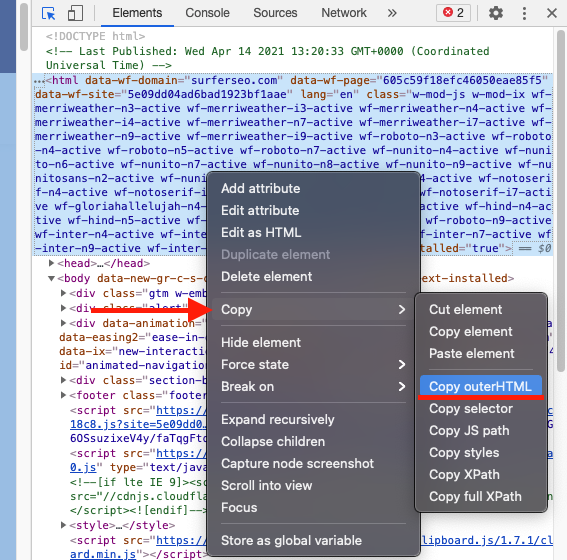Select Expand recursively menu entry
The width and height of the screenshot is (567, 560).
pyautogui.click(x=314, y=419)
